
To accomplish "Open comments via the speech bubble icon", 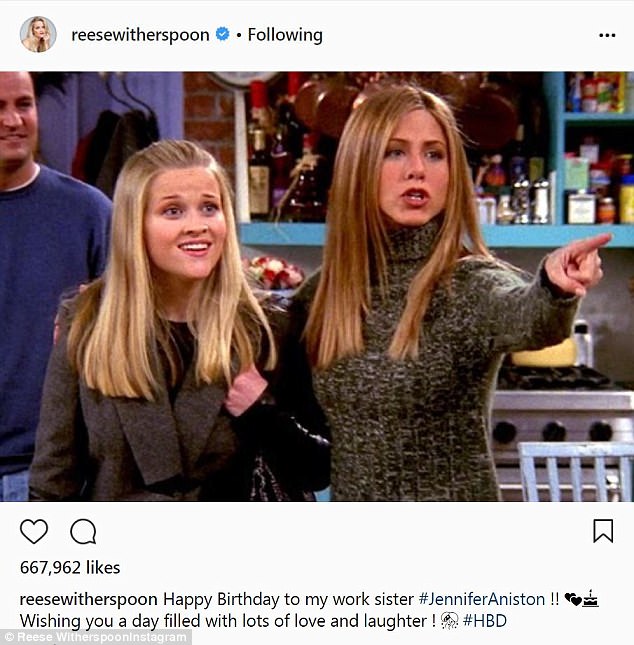I will pyautogui.click(x=83, y=531).
